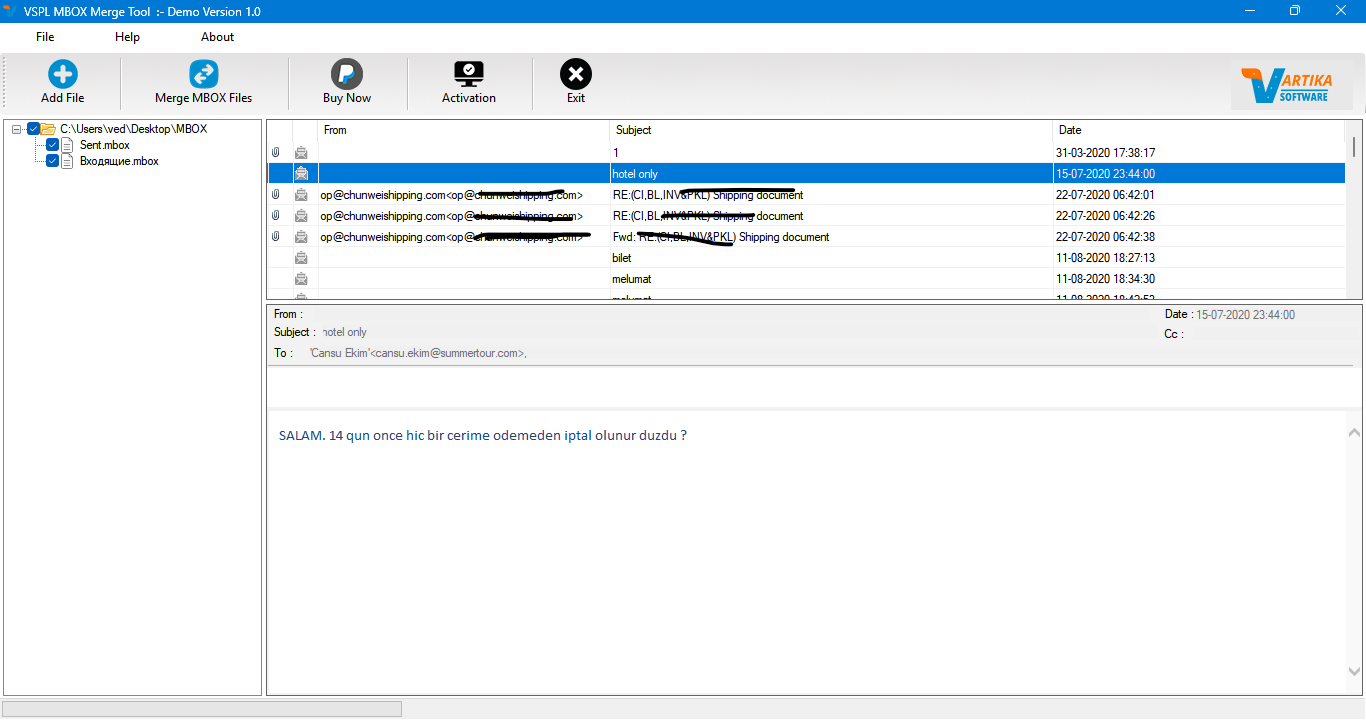Screen dimensions: 1366x720
Task: Click paperclip icon of the Fwd shipping email
Action: 276,237
